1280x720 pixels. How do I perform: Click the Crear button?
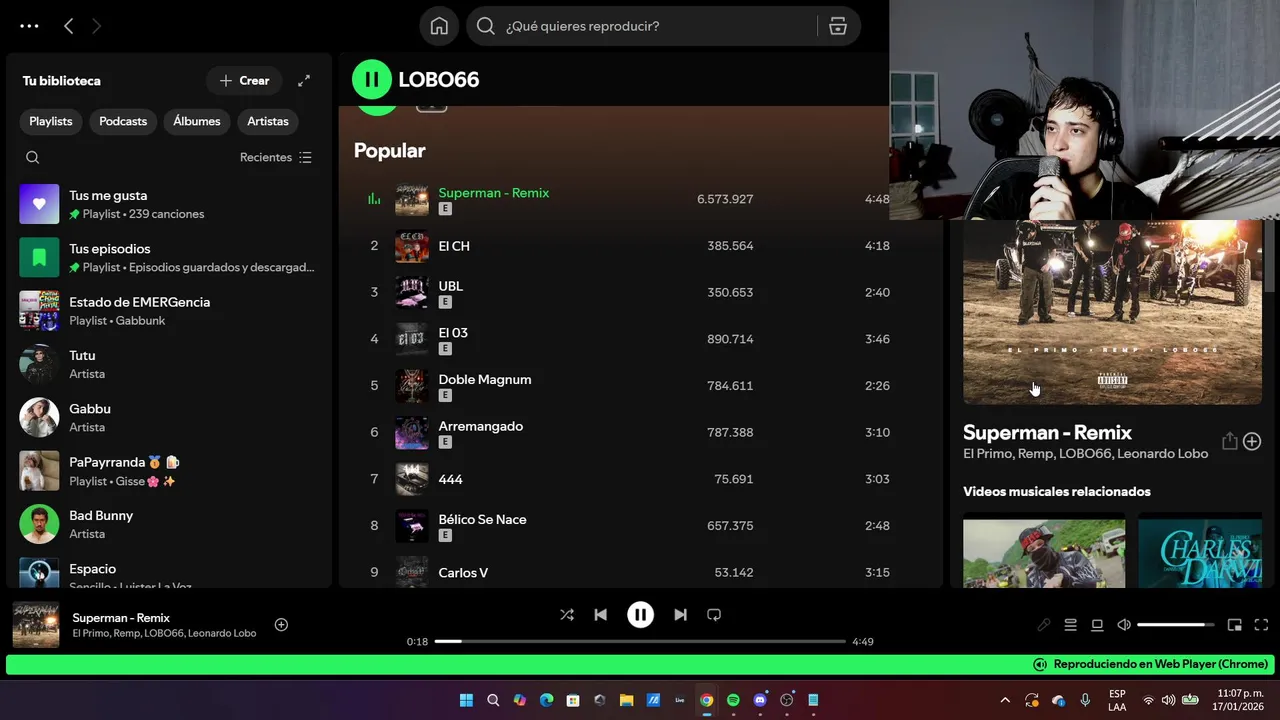point(244,81)
